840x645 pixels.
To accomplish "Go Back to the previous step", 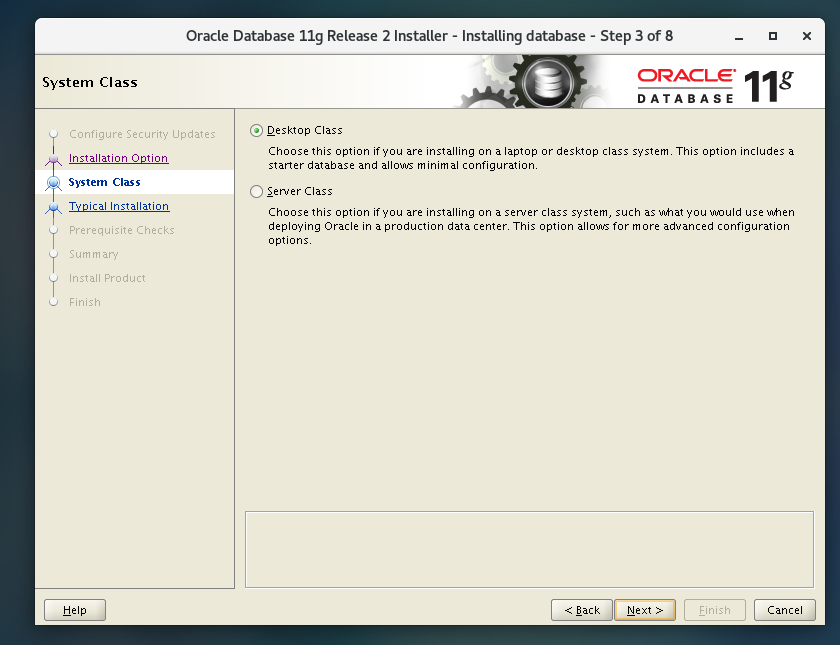I will (x=582, y=610).
